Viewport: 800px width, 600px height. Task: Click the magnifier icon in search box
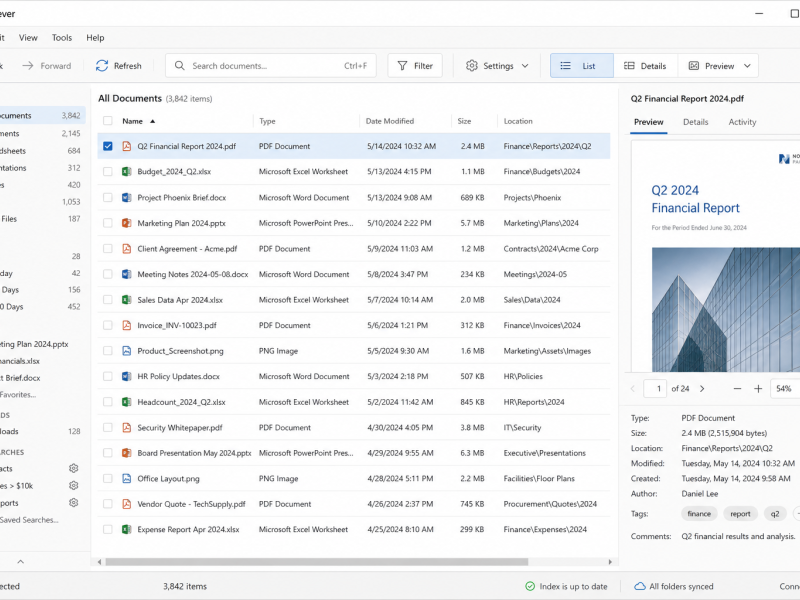(180, 66)
